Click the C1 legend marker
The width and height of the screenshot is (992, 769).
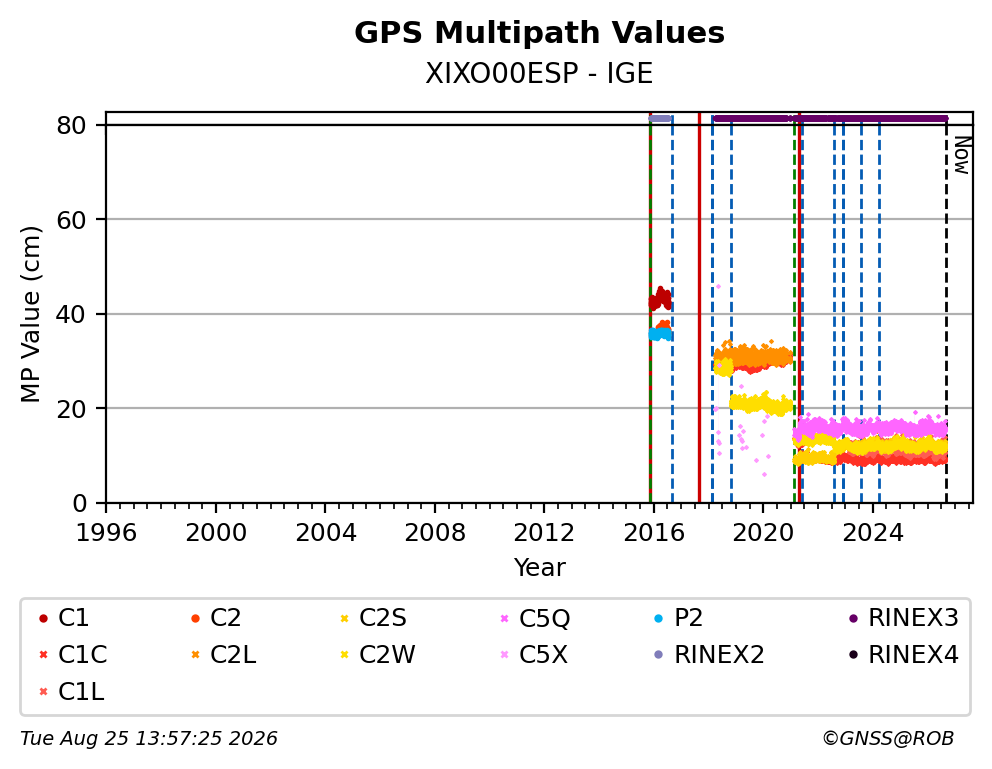43,618
